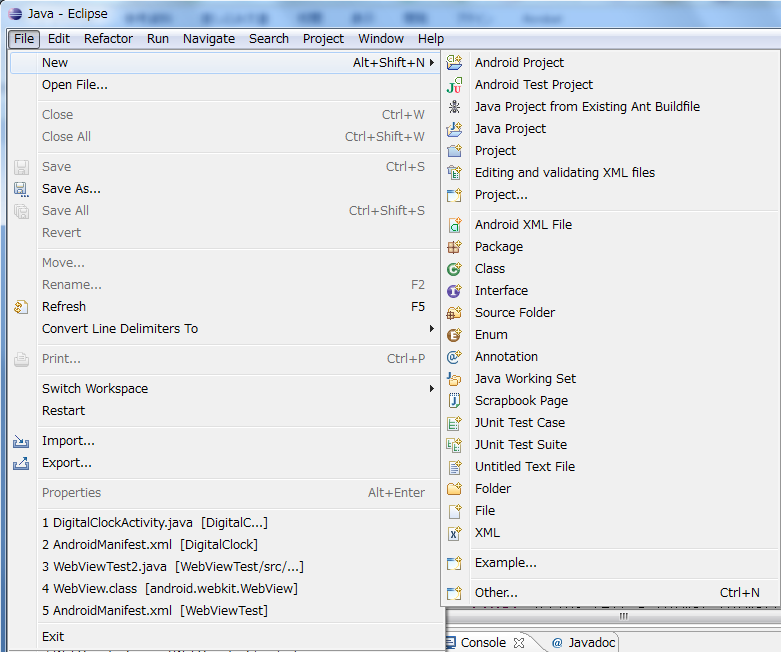This screenshot has height=652, width=781.
Task: Choose File in the New submenu
Action: click(611, 511)
